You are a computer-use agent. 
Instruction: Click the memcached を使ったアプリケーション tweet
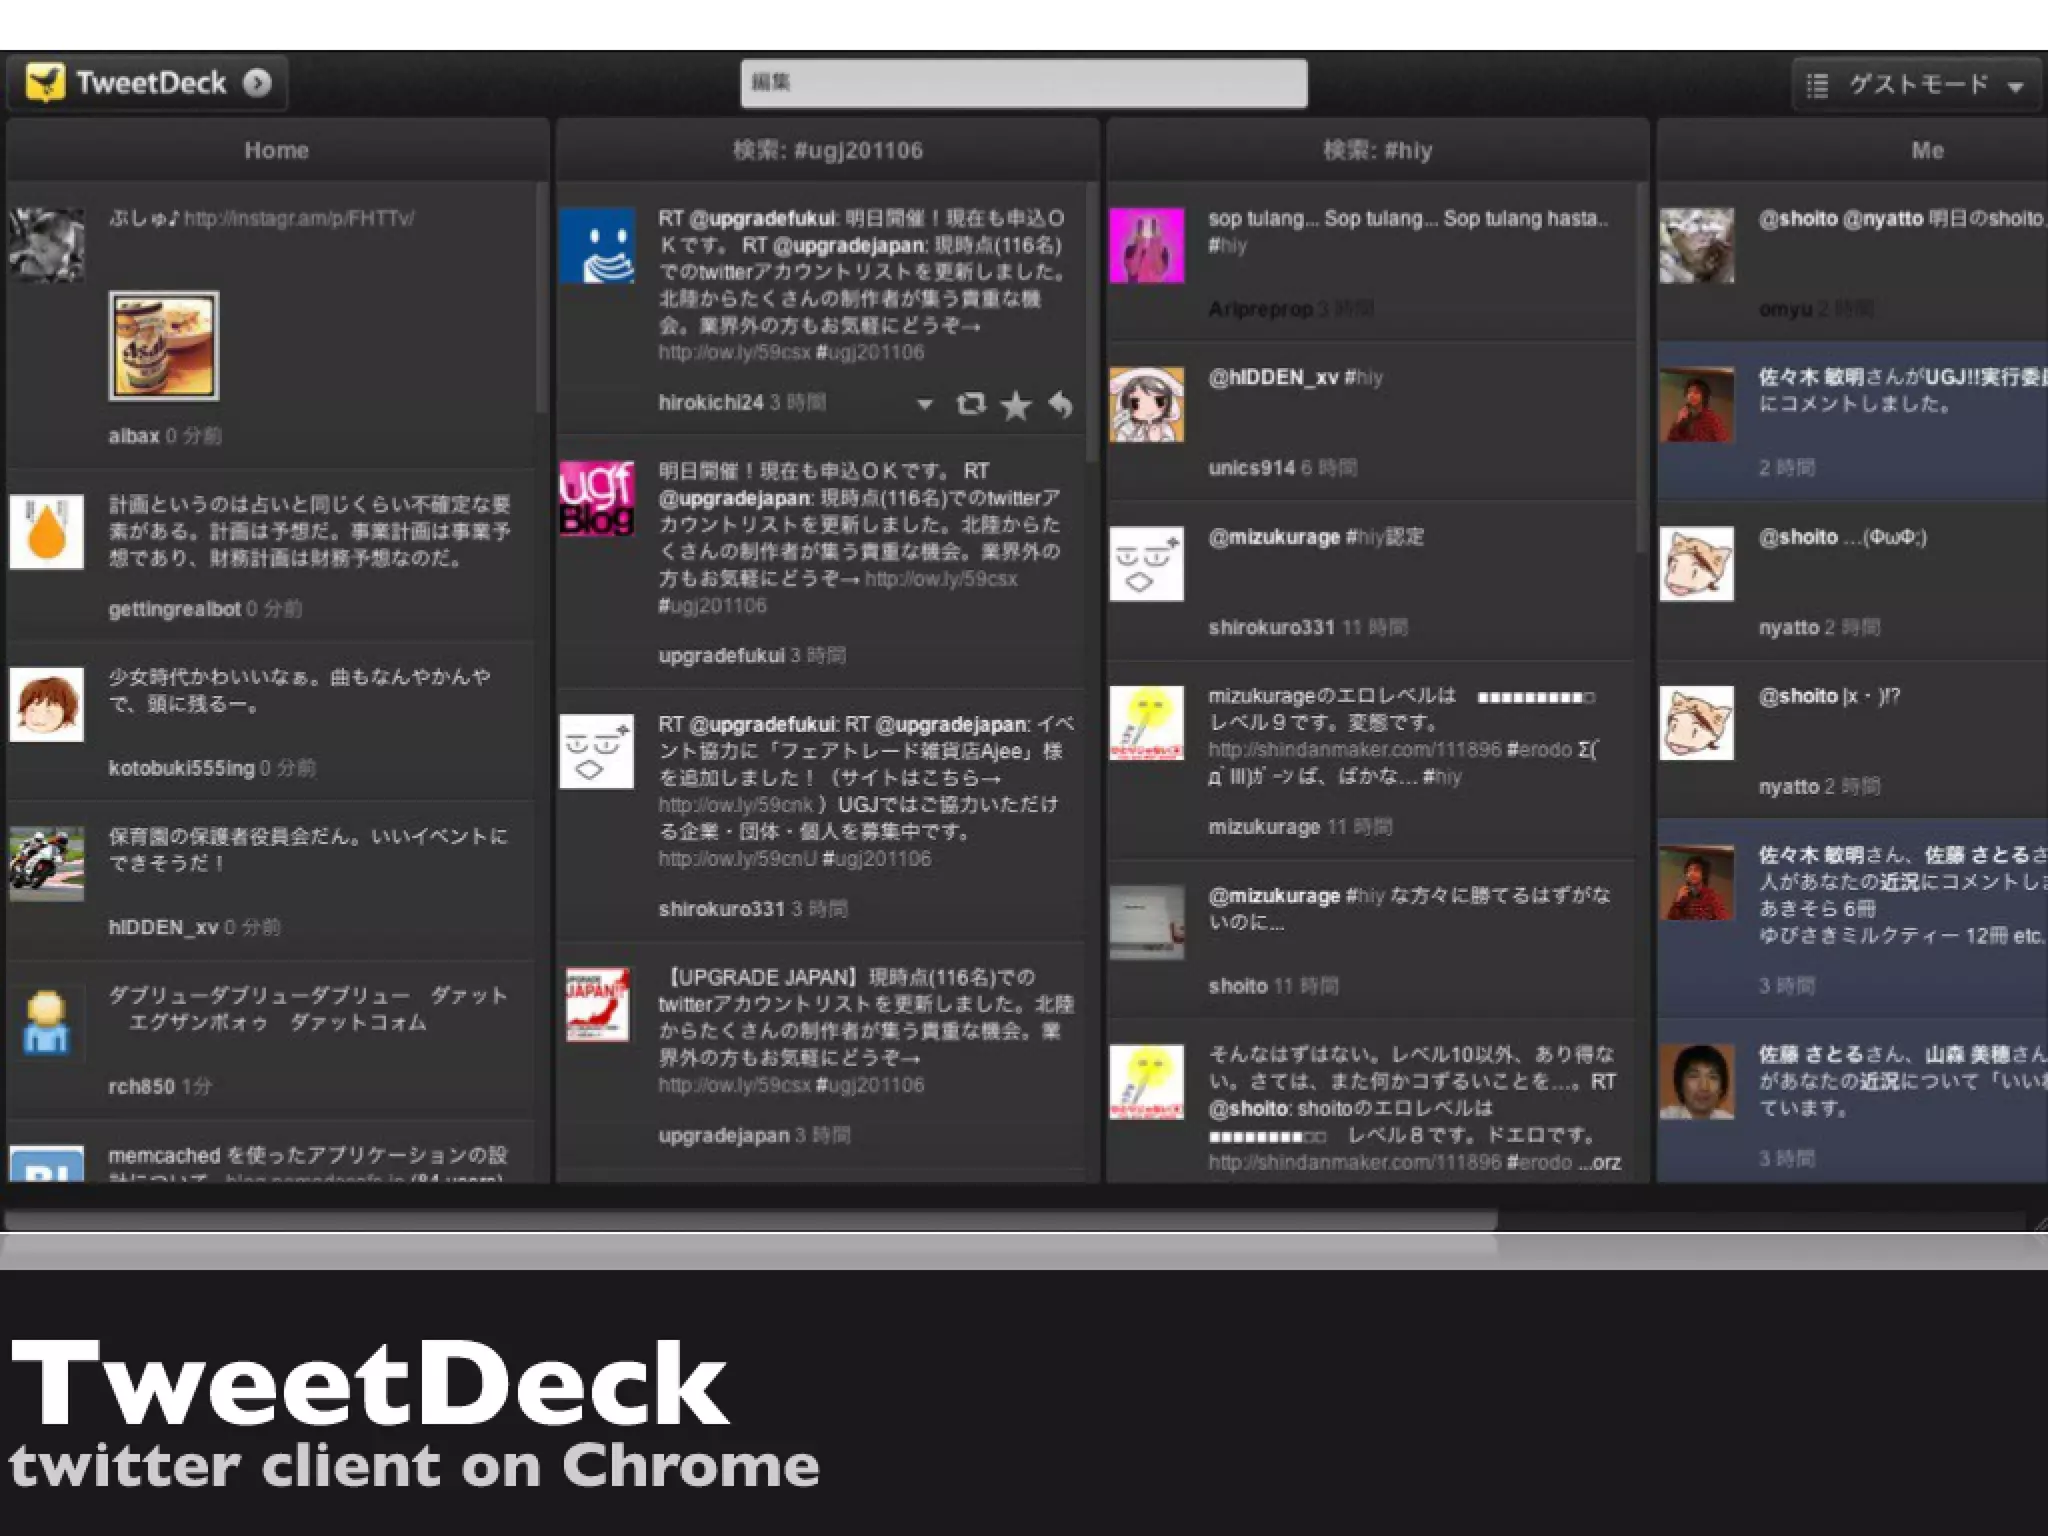coord(307,1165)
